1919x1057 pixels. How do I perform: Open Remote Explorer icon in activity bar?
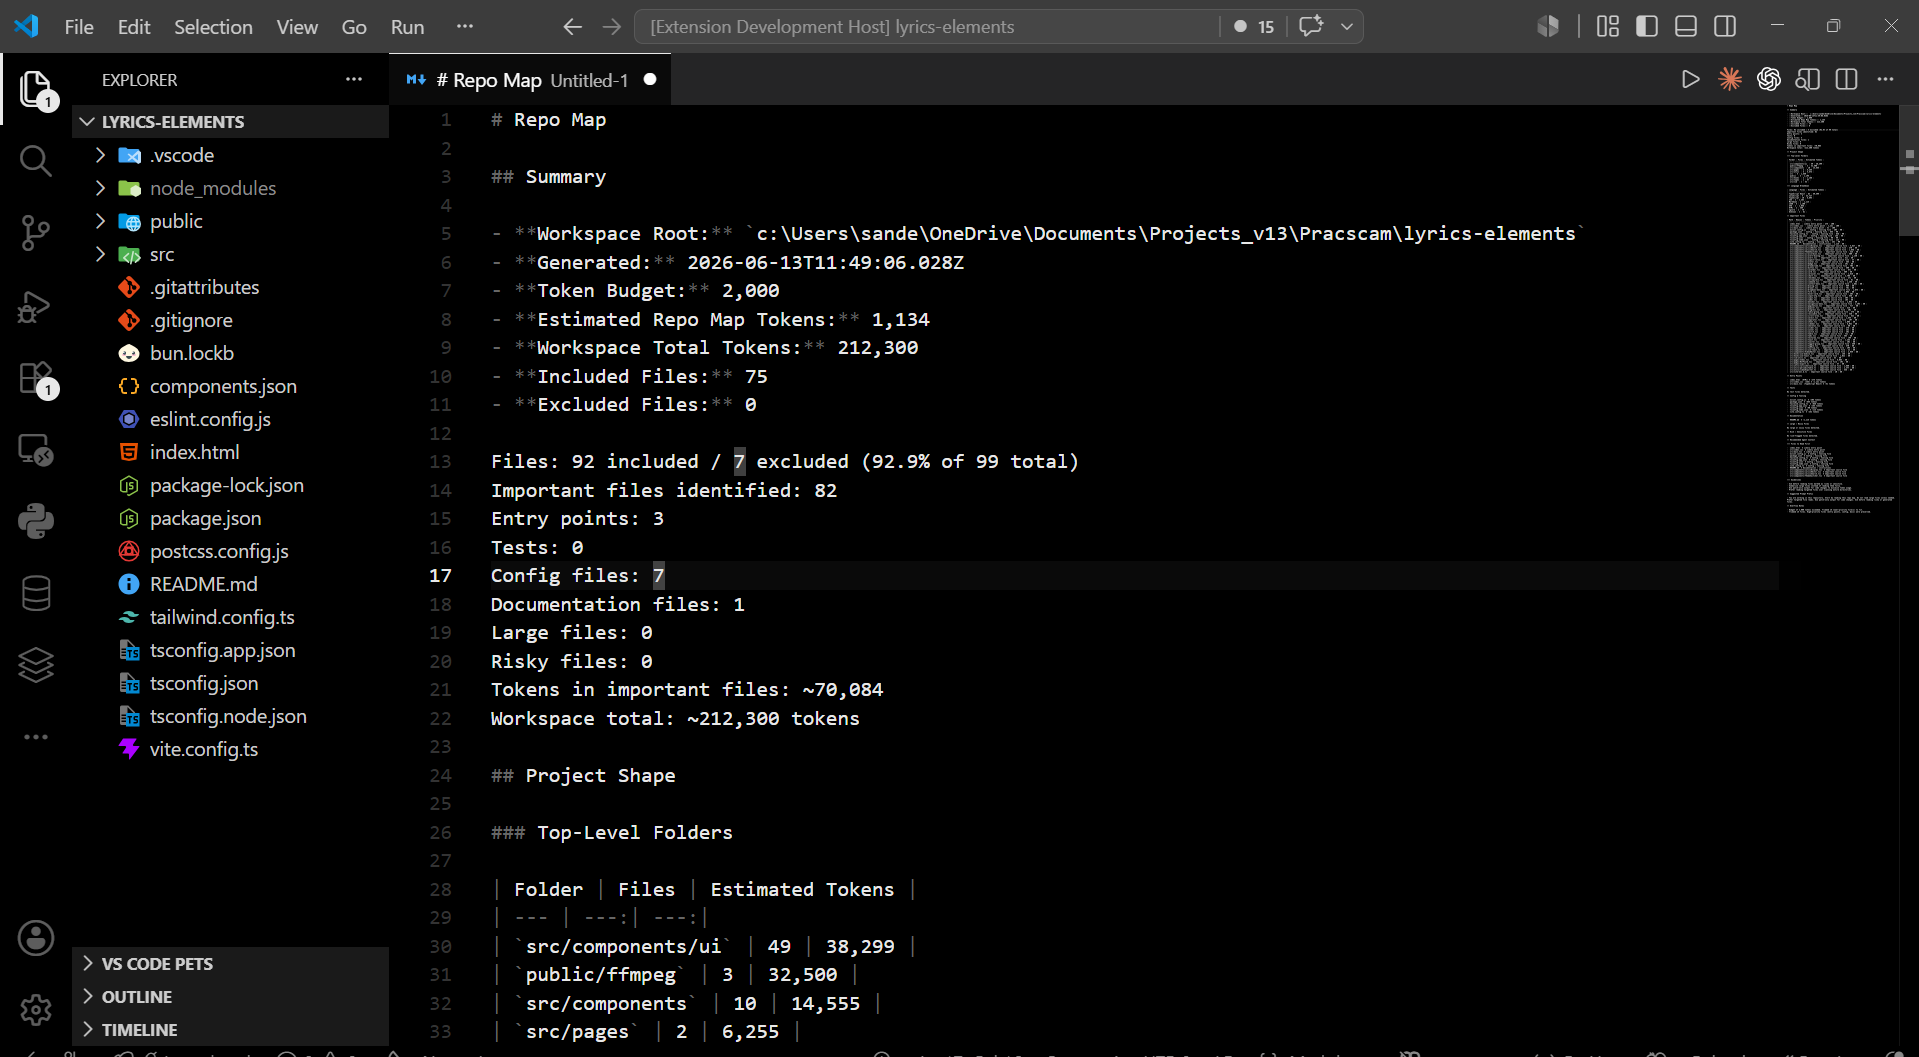(x=36, y=450)
